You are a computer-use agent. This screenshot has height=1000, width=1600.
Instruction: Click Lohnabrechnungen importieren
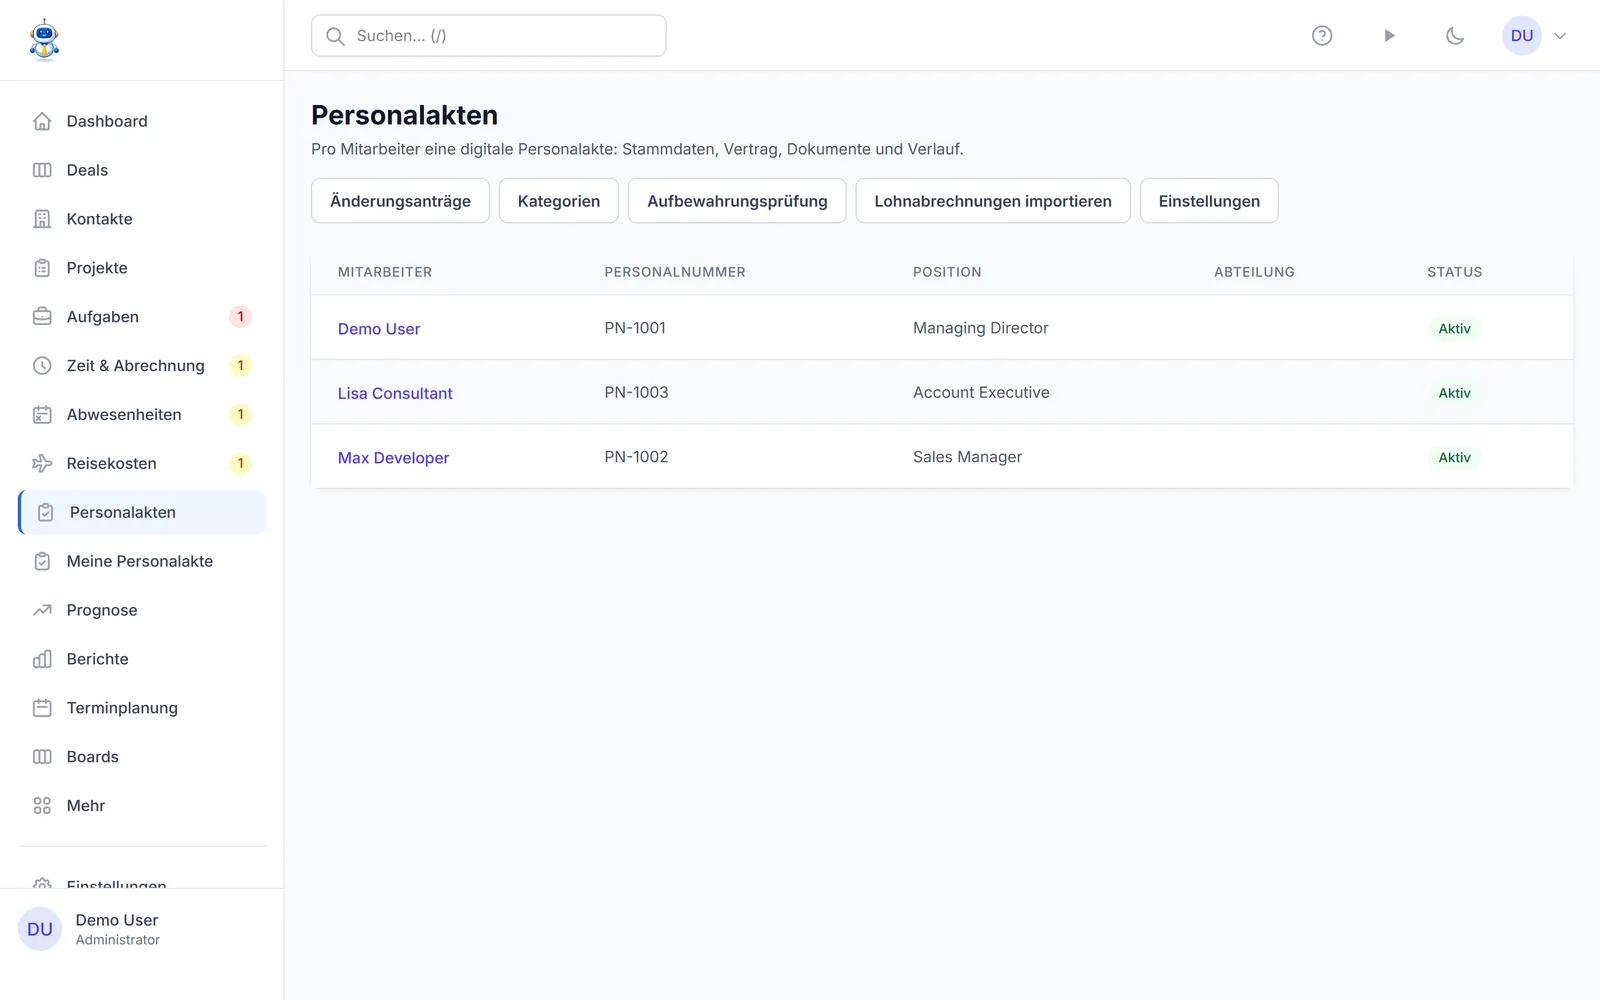(x=993, y=201)
